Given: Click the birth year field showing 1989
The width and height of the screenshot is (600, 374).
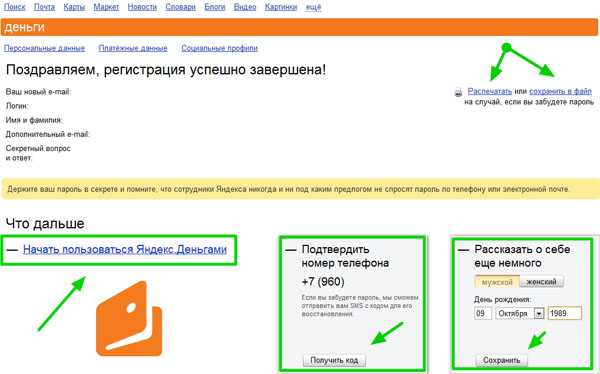Looking at the screenshot, I should coord(565,313).
